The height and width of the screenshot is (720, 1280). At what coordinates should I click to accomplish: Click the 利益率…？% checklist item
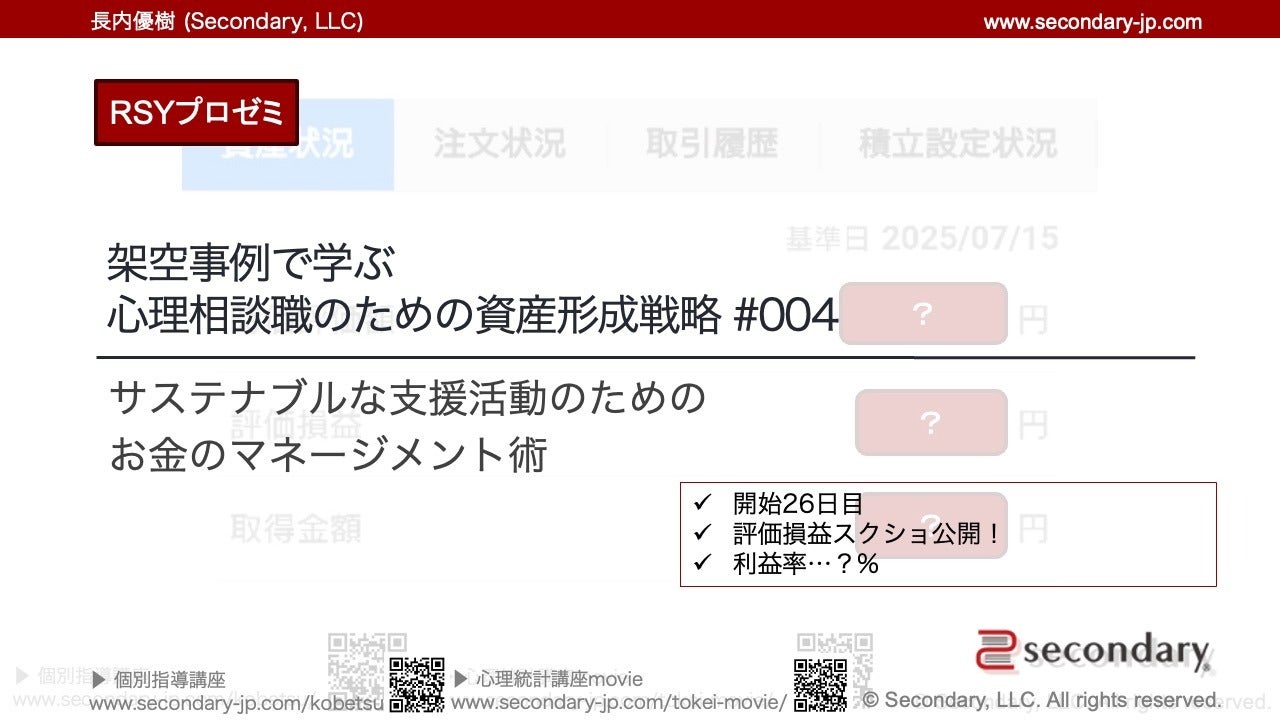point(805,564)
